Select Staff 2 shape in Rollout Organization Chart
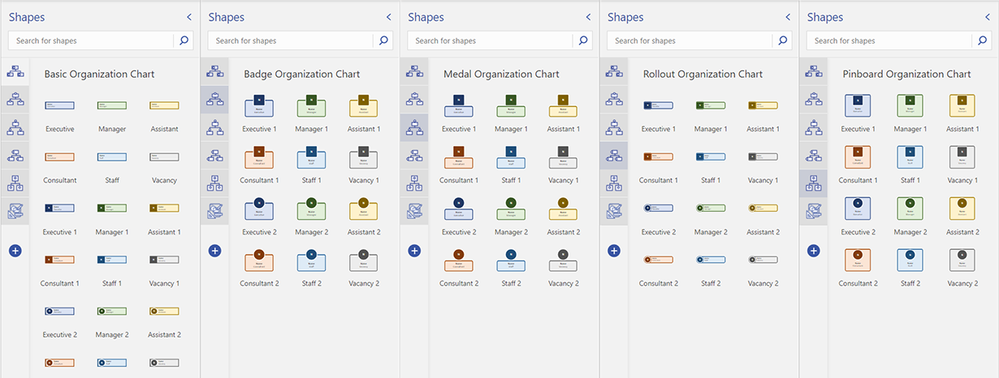Image resolution: width=999 pixels, height=378 pixels. point(711,259)
